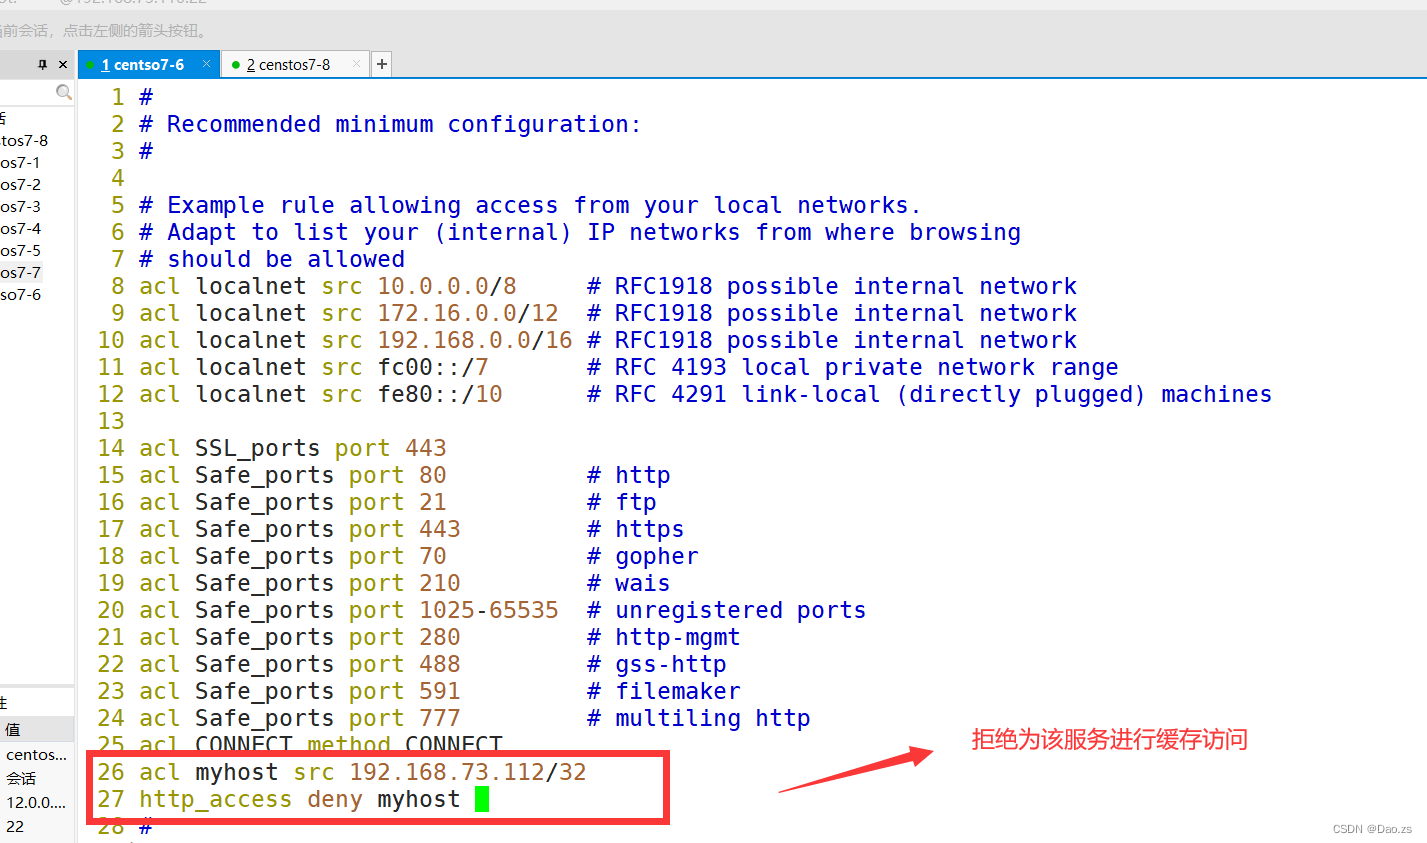Click the red highlight box around lines 26-27

pos(380,785)
